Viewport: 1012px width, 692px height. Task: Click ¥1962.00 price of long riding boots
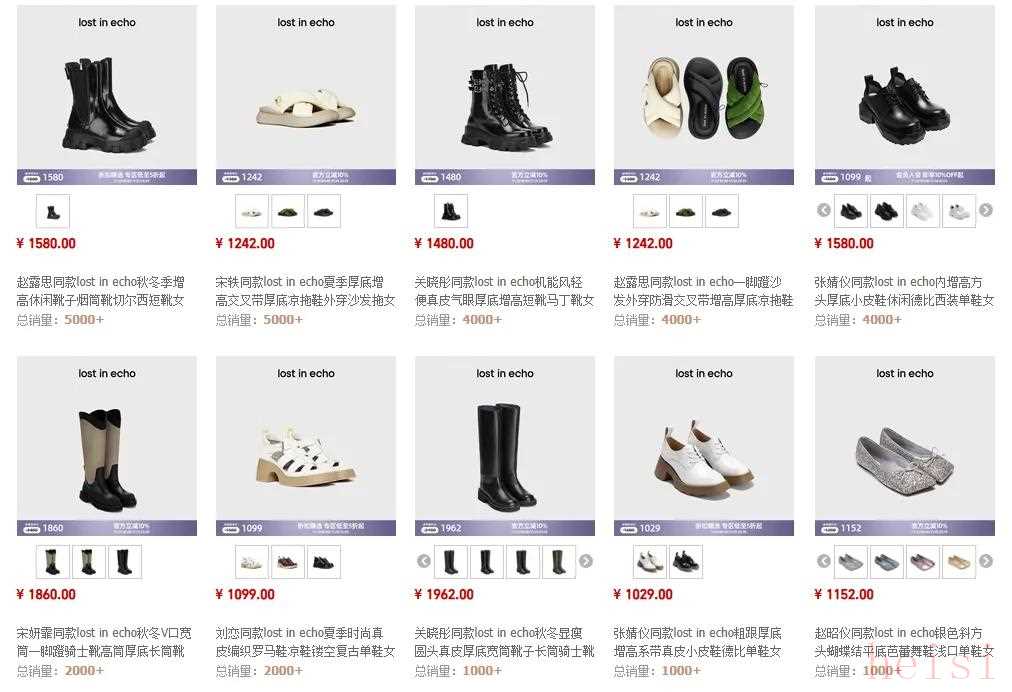pyautogui.click(x=444, y=595)
